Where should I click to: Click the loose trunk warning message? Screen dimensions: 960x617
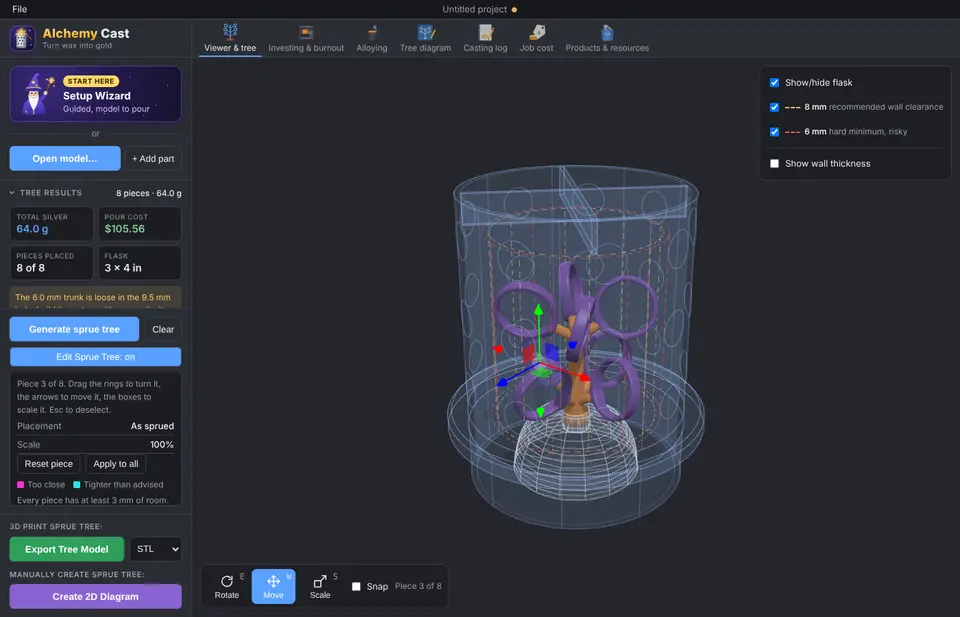point(96,297)
